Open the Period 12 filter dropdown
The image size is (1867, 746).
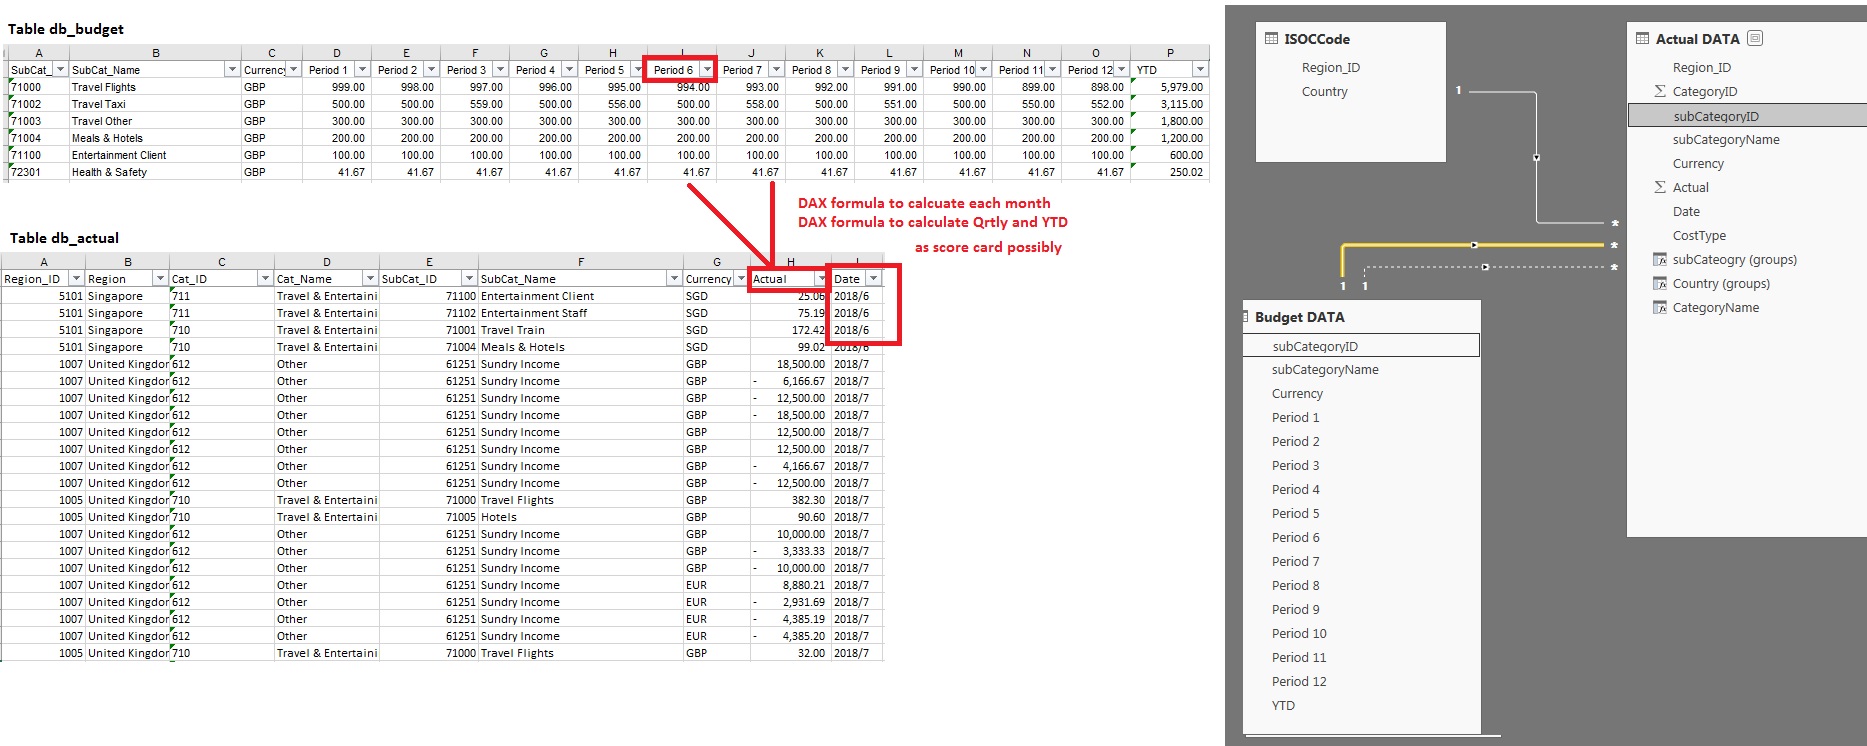click(x=1121, y=70)
